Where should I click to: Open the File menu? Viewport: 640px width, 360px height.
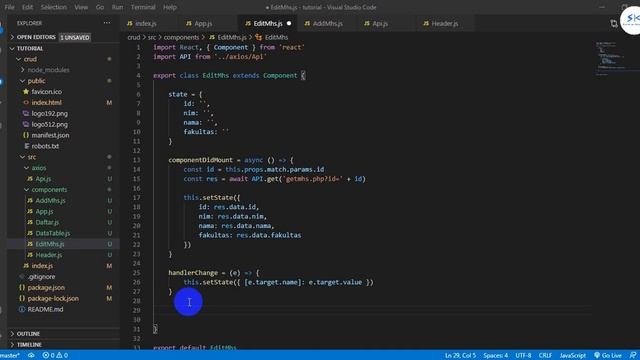[x=9, y=7]
